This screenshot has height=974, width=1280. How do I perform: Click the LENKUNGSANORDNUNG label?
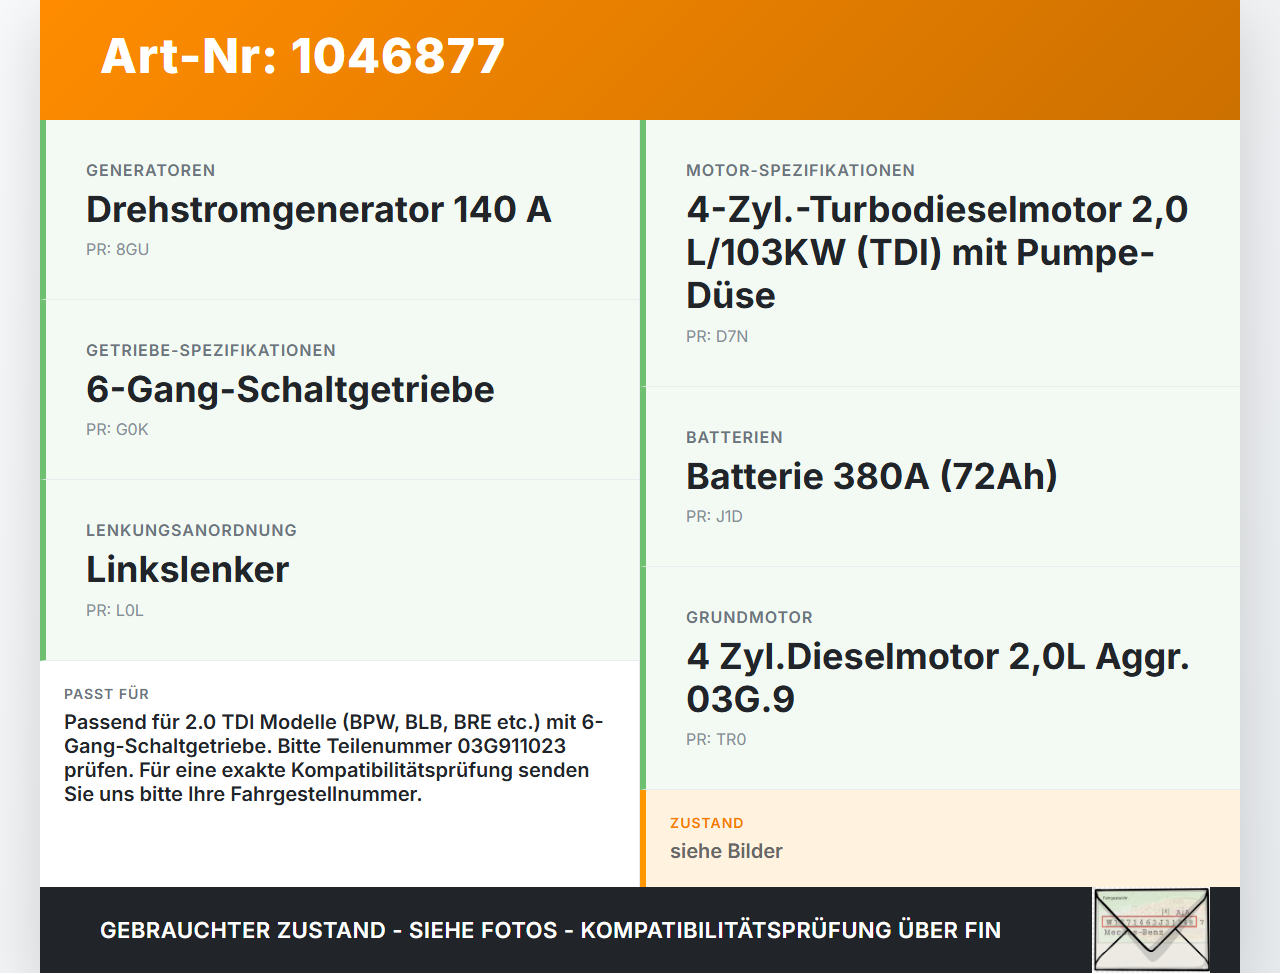(x=191, y=530)
